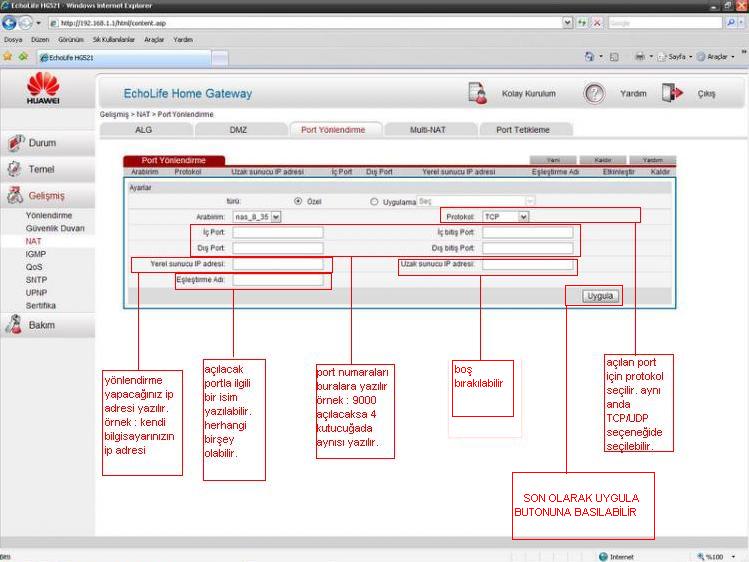This screenshot has width=749, height=562.
Task: Open the Sık Kullanılanlar menu
Action: pyautogui.click(x=114, y=40)
